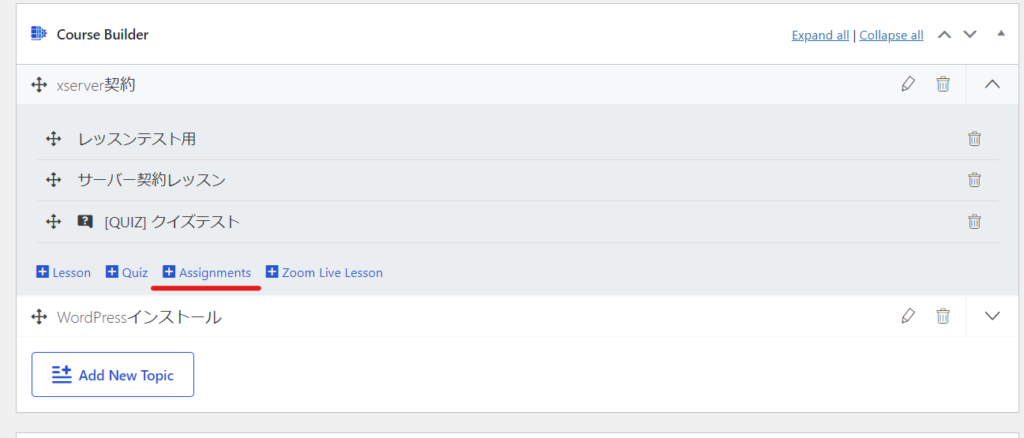This screenshot has height=438, width=1024.
Task: Collapse the xserver契約 topic
Action: coord(992,84)
